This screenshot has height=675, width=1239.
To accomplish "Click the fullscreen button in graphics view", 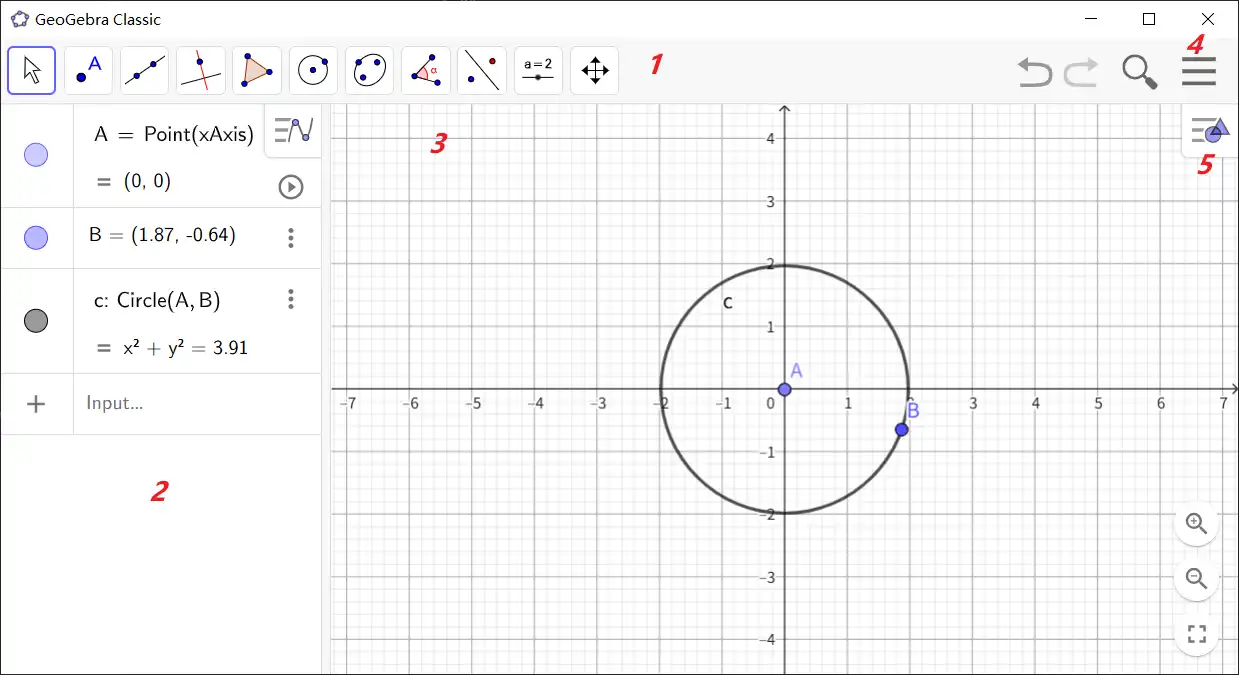I will click(x=1196, y=632).
